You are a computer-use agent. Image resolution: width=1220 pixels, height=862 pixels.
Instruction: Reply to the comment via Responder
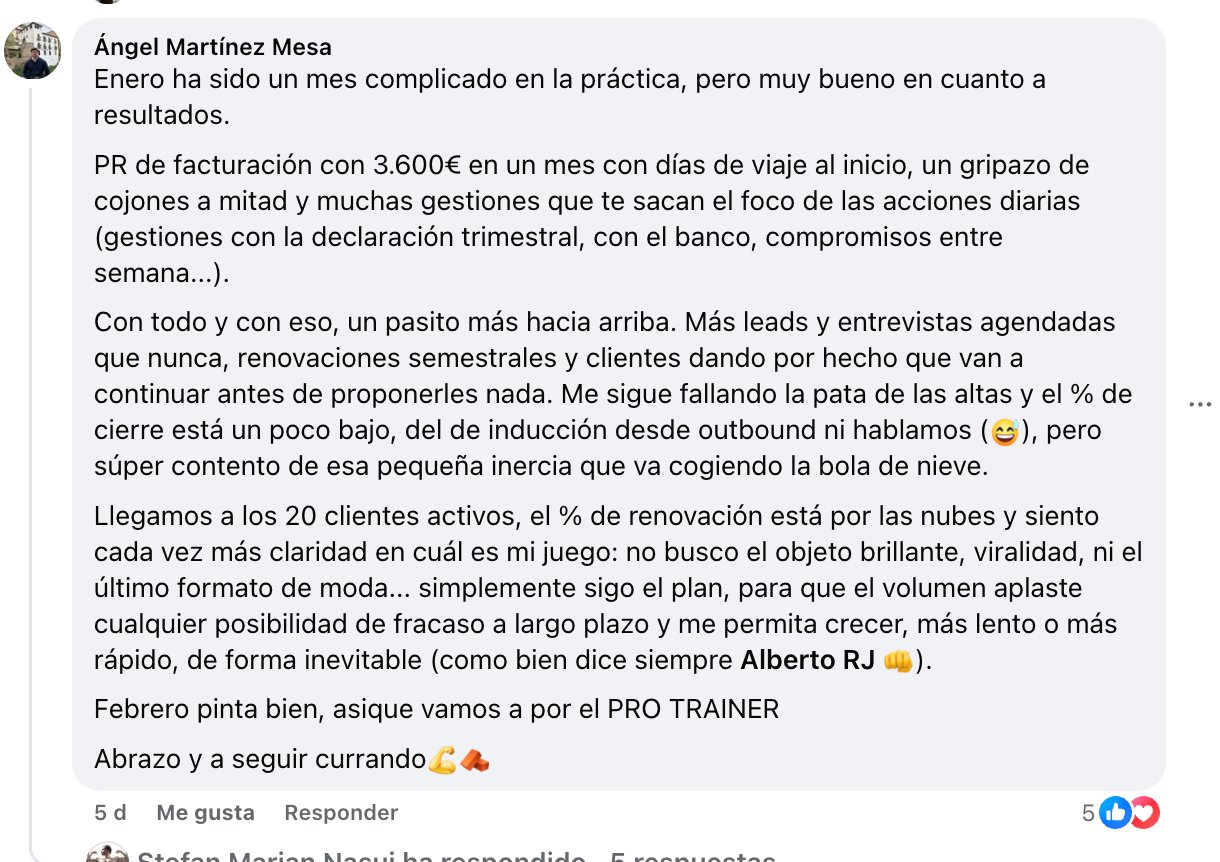click(341, 813)
